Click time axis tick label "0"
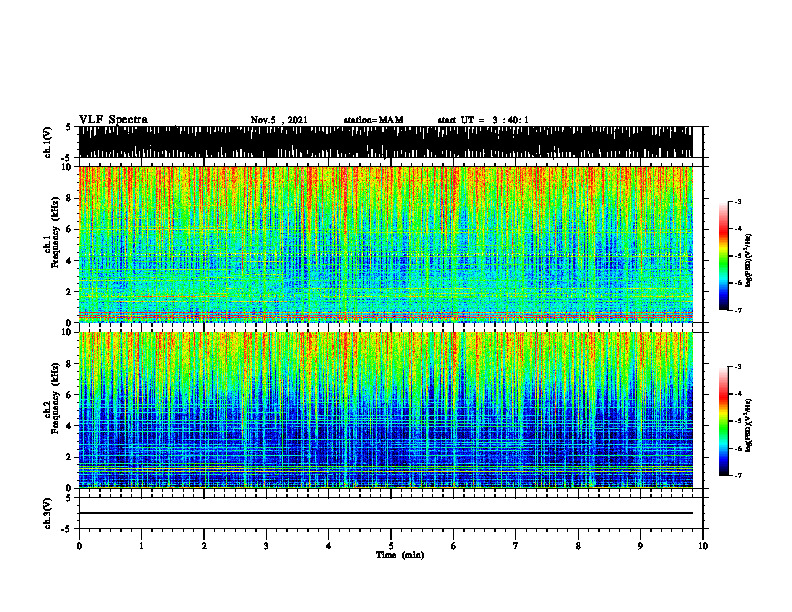Viewport: 792px width, 612px height. click(x=79, y=546)
